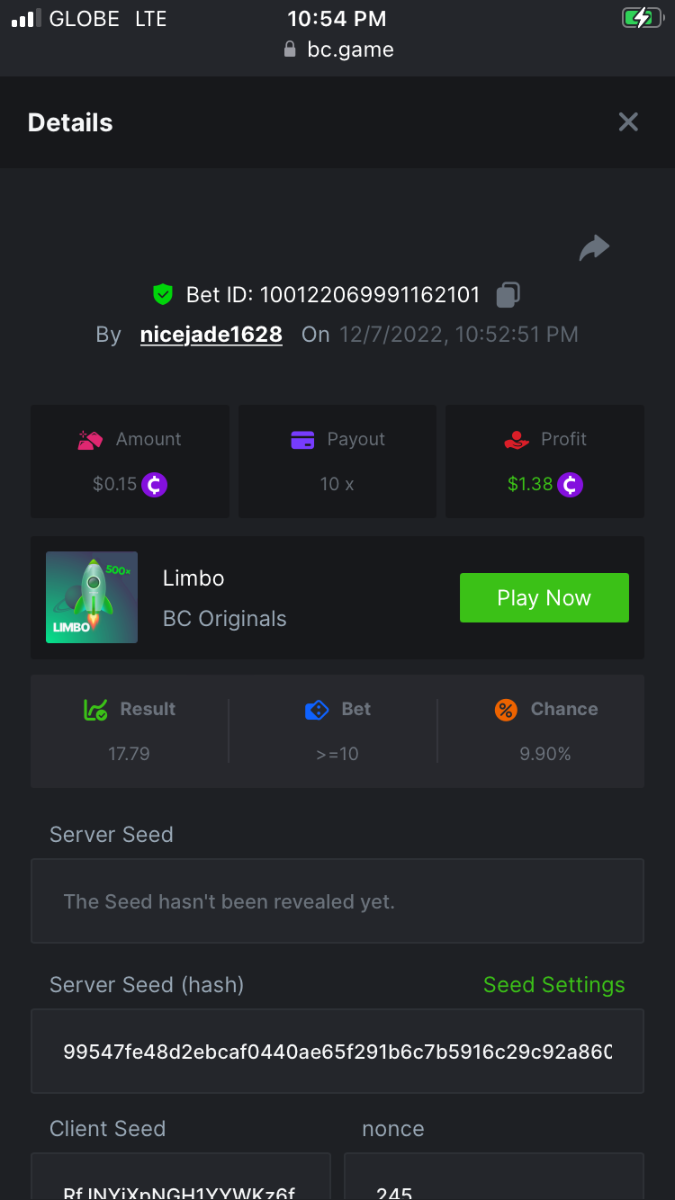The height and width of the screenshot is (1200, 675).
Task: Click the Amount coin currency icon
Action: pyautogui.click(x=154, y=485)
